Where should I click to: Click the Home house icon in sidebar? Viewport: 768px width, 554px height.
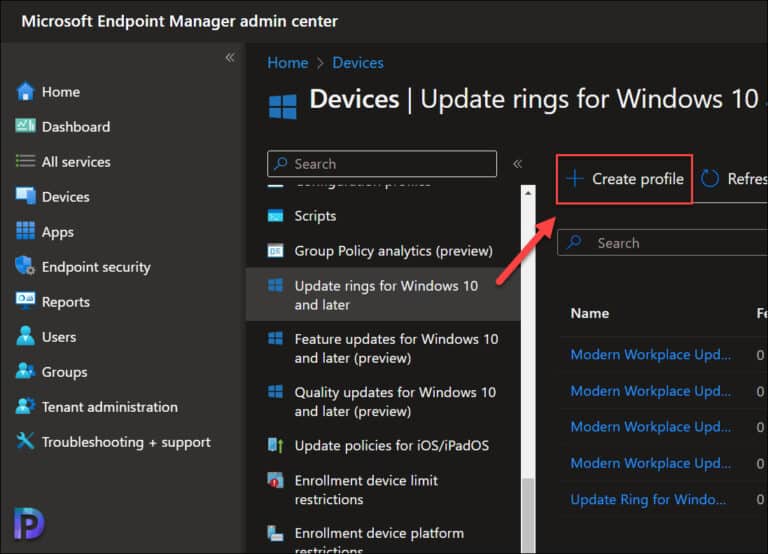click(x=25, y=92)
